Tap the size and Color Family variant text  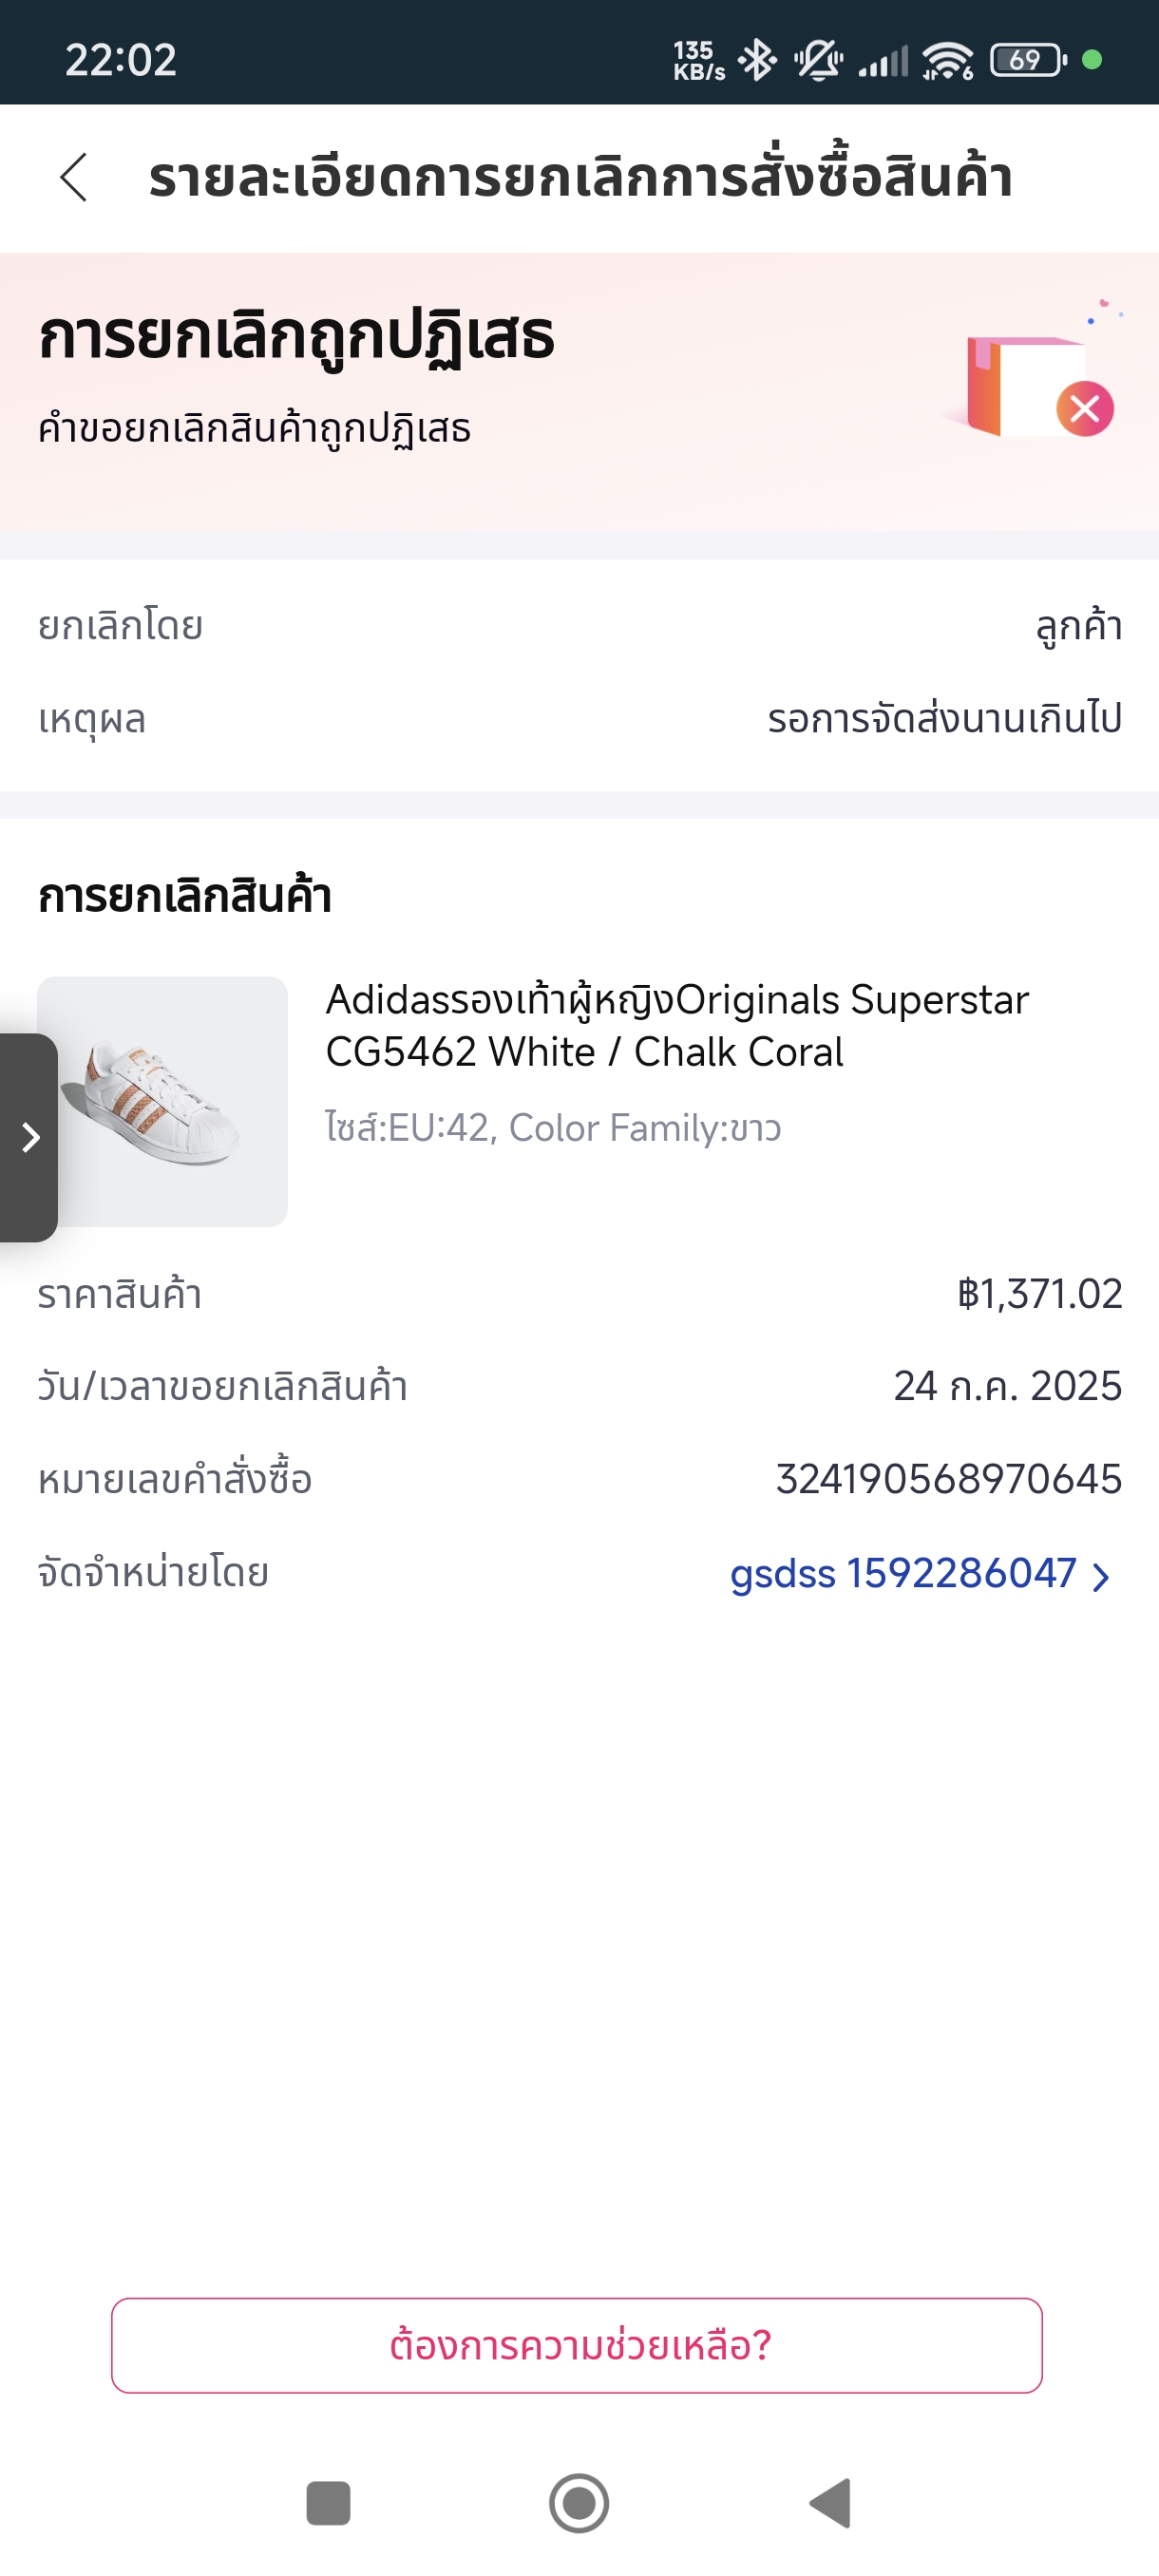(x=553, y=1128)
